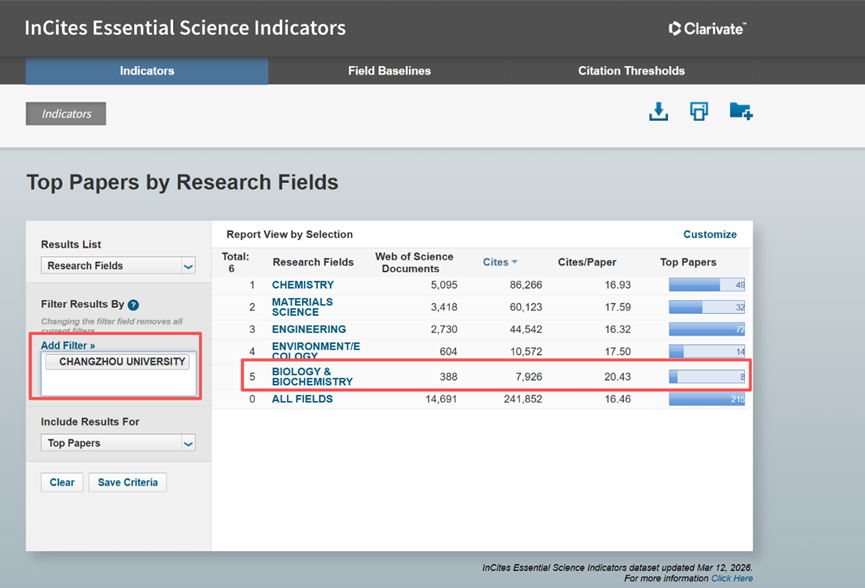
Task: Click the Clarivate logo
Action: click(707, 29)
